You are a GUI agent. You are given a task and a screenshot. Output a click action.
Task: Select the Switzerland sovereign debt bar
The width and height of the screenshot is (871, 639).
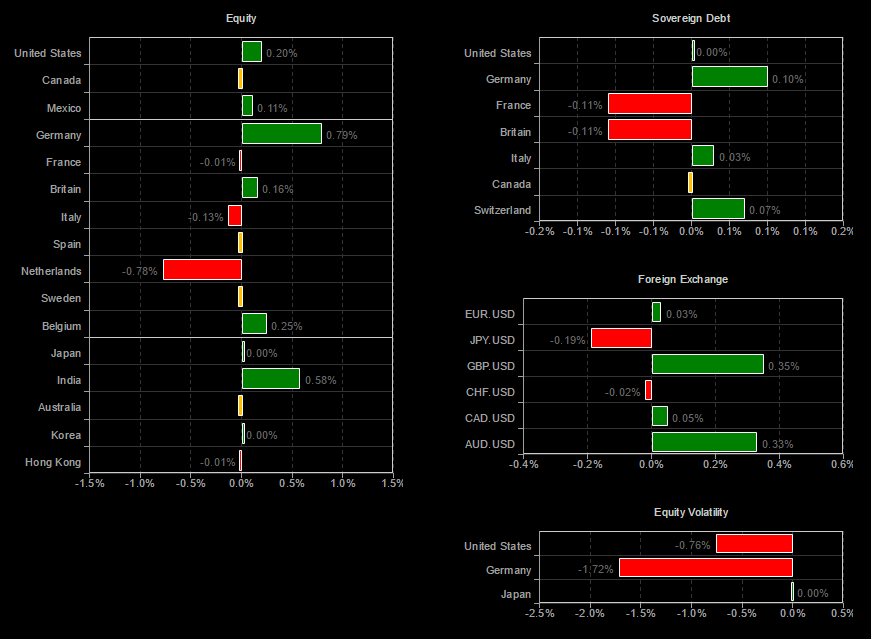coord(718,209)
